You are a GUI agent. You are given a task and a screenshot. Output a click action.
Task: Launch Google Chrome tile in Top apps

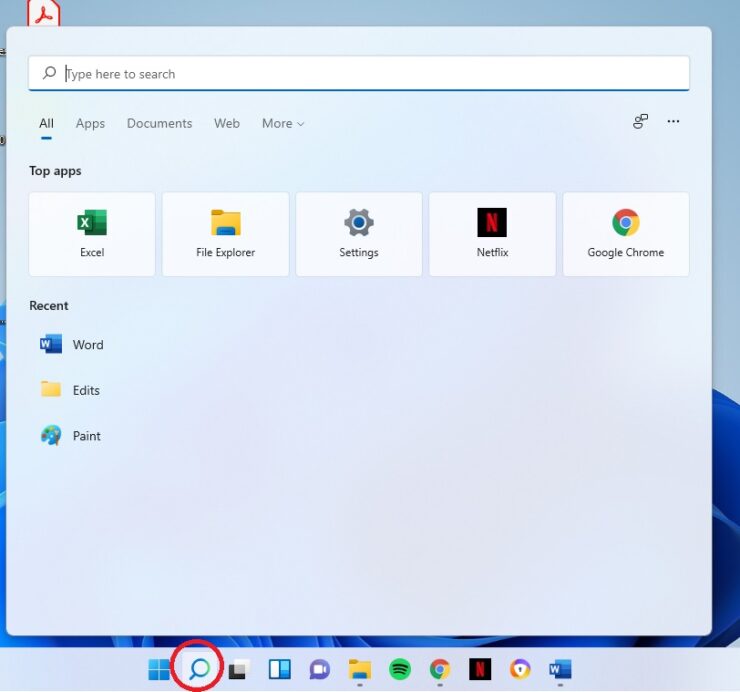[626, 234]
